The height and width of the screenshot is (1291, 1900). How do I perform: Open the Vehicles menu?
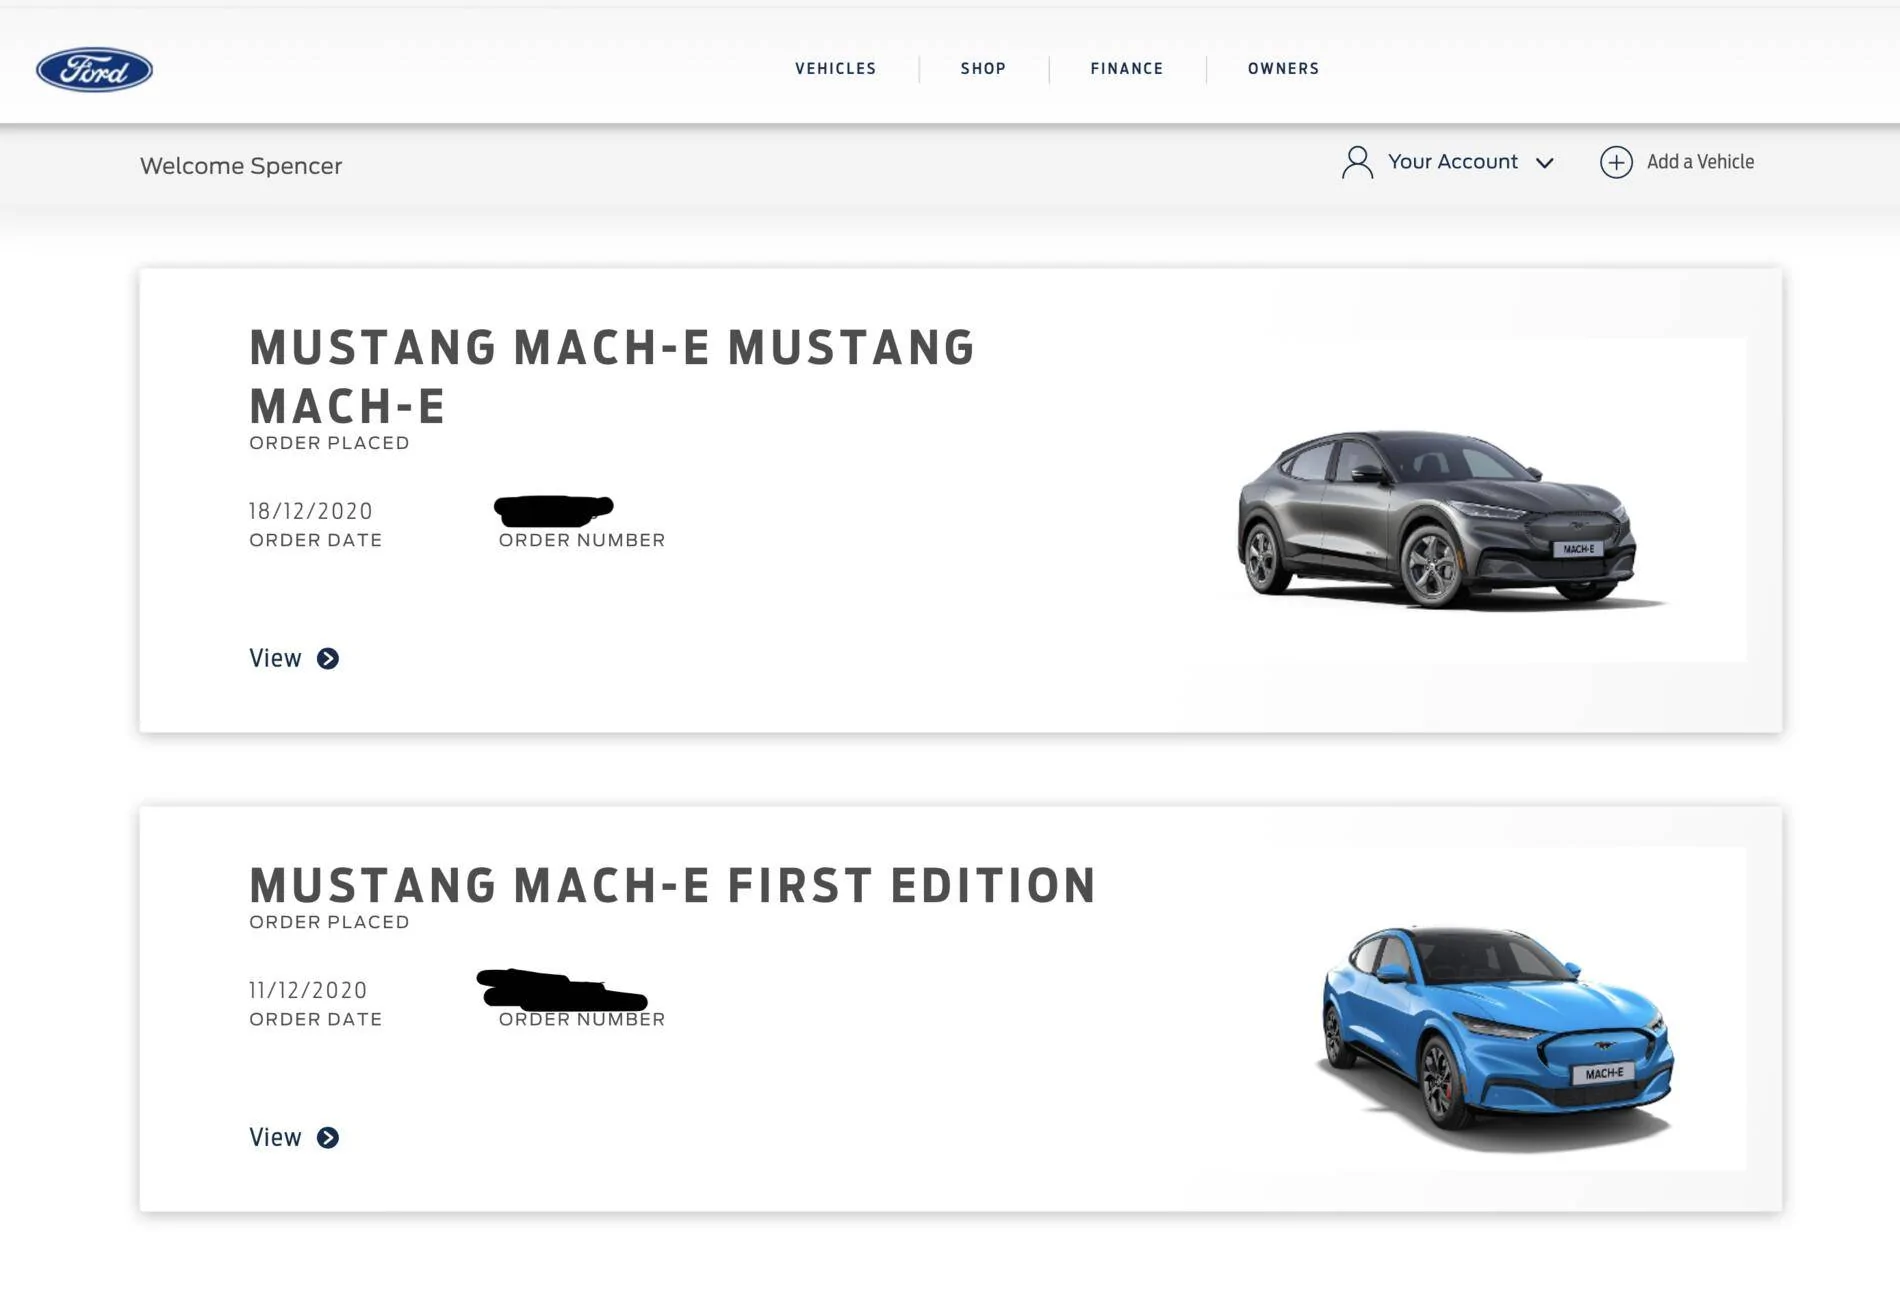click(835, 69)
